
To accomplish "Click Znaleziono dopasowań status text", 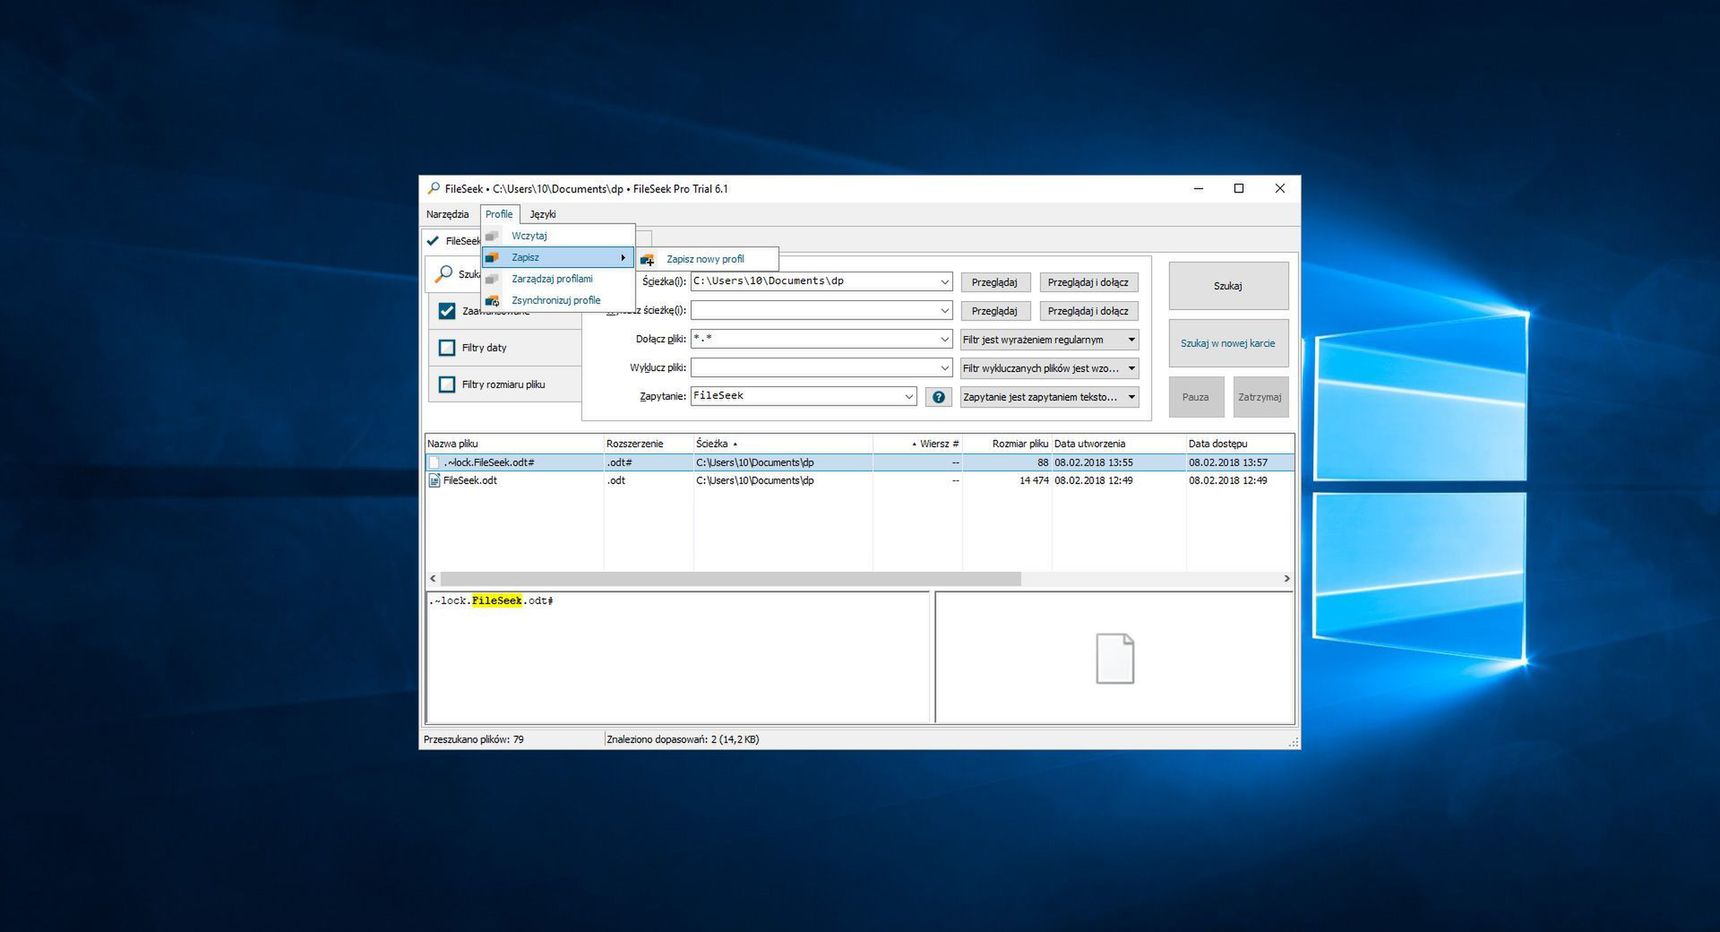I will (x=683, y=740).
